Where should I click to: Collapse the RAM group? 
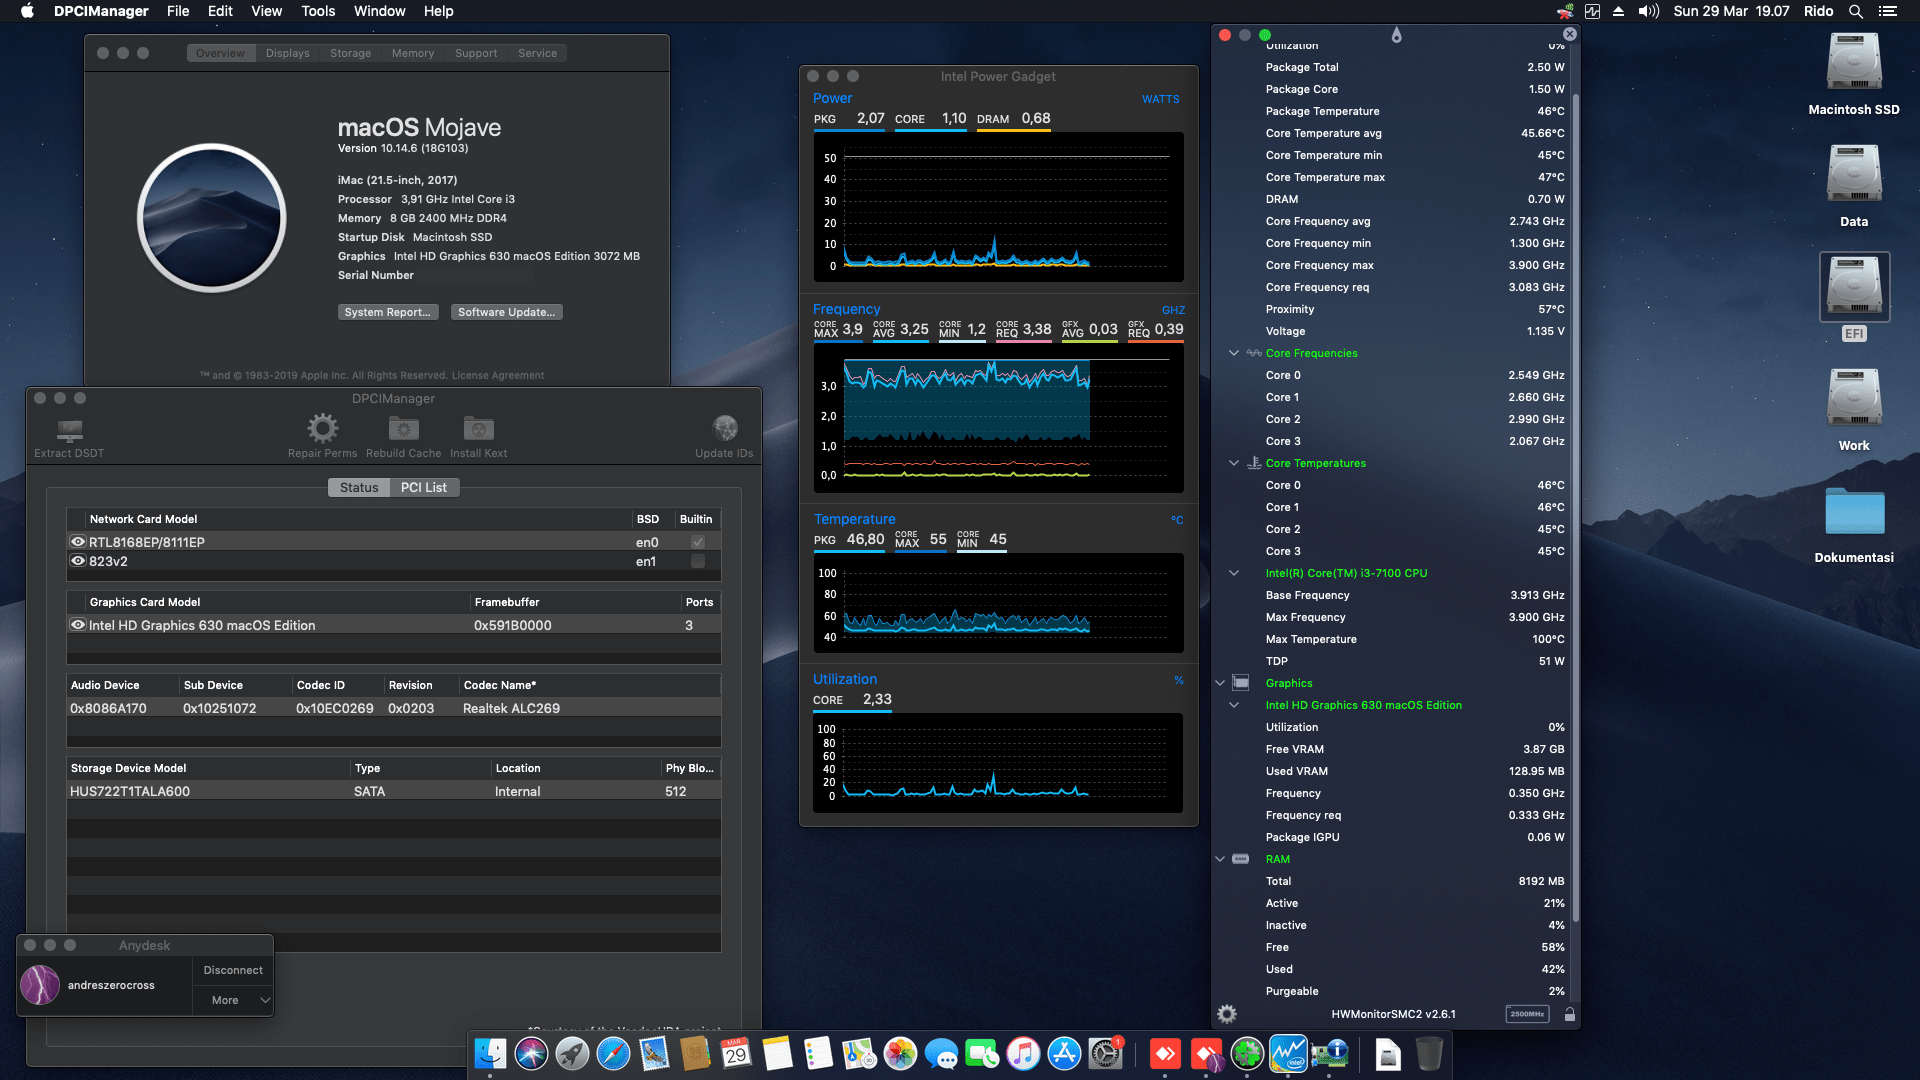1220,859
